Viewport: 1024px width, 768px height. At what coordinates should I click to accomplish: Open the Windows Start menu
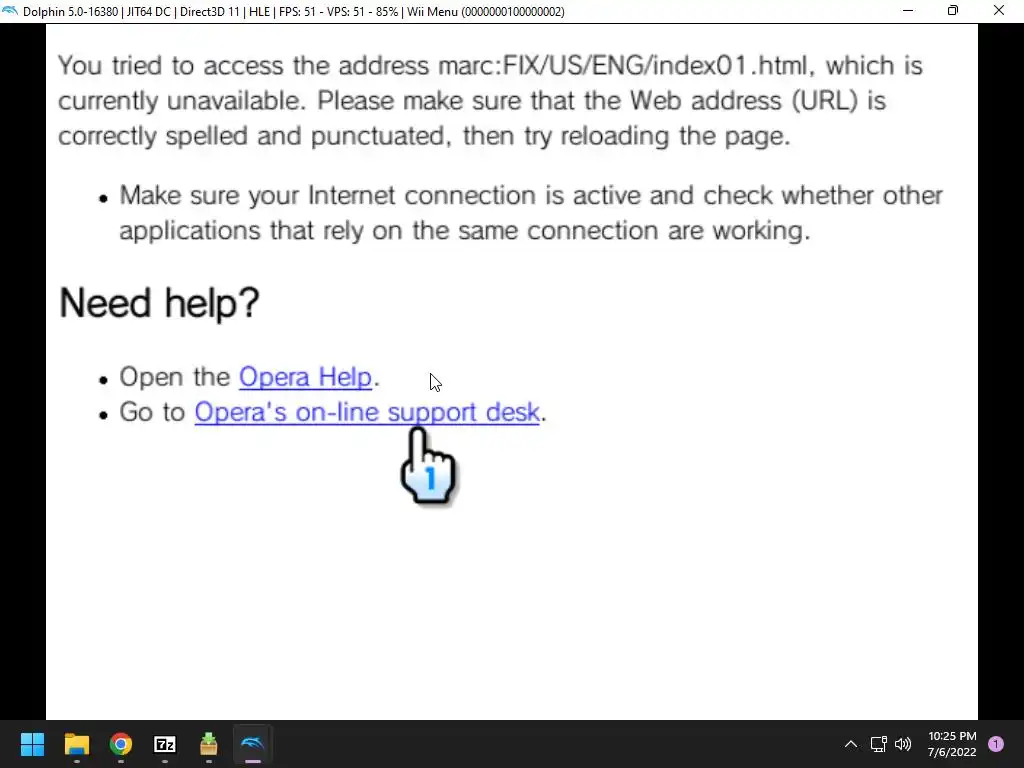coord(33,744)
